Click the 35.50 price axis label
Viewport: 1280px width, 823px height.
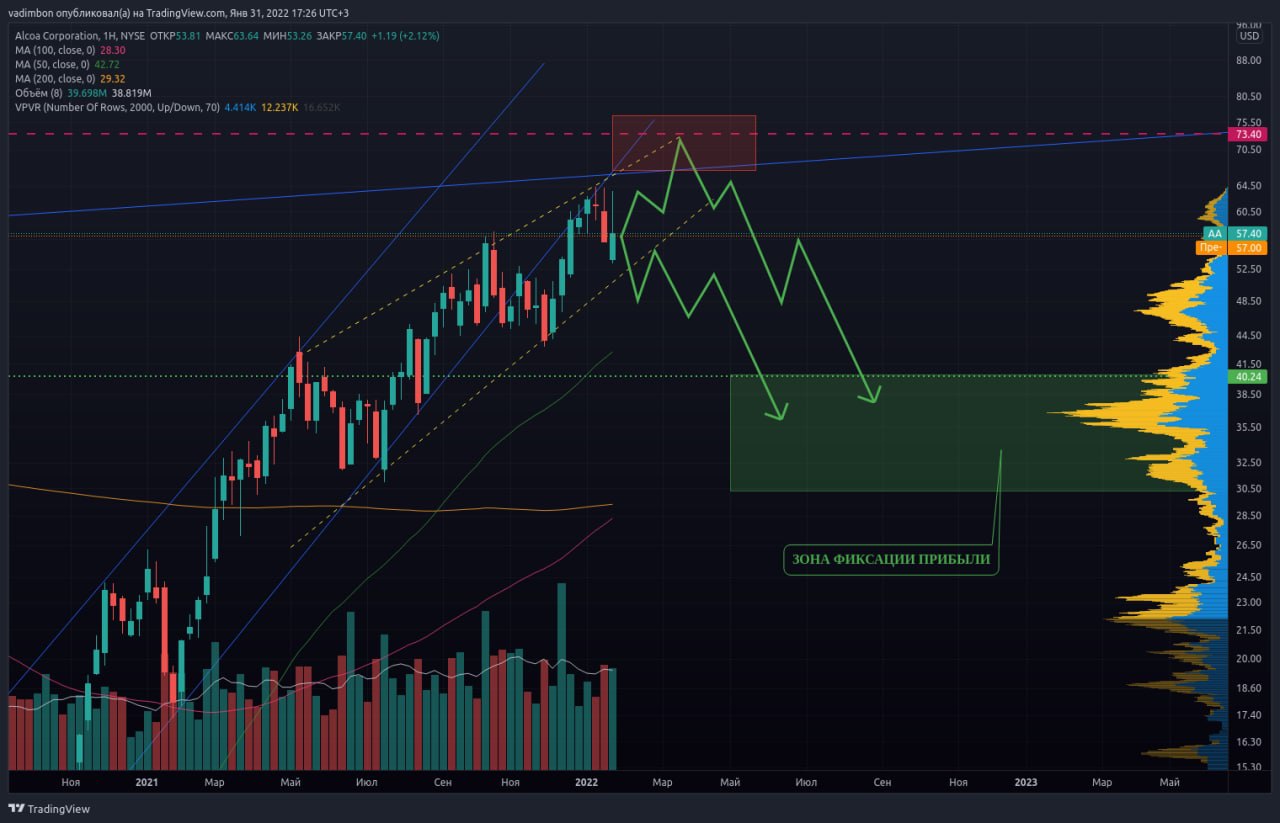(x=1249, y=428)
